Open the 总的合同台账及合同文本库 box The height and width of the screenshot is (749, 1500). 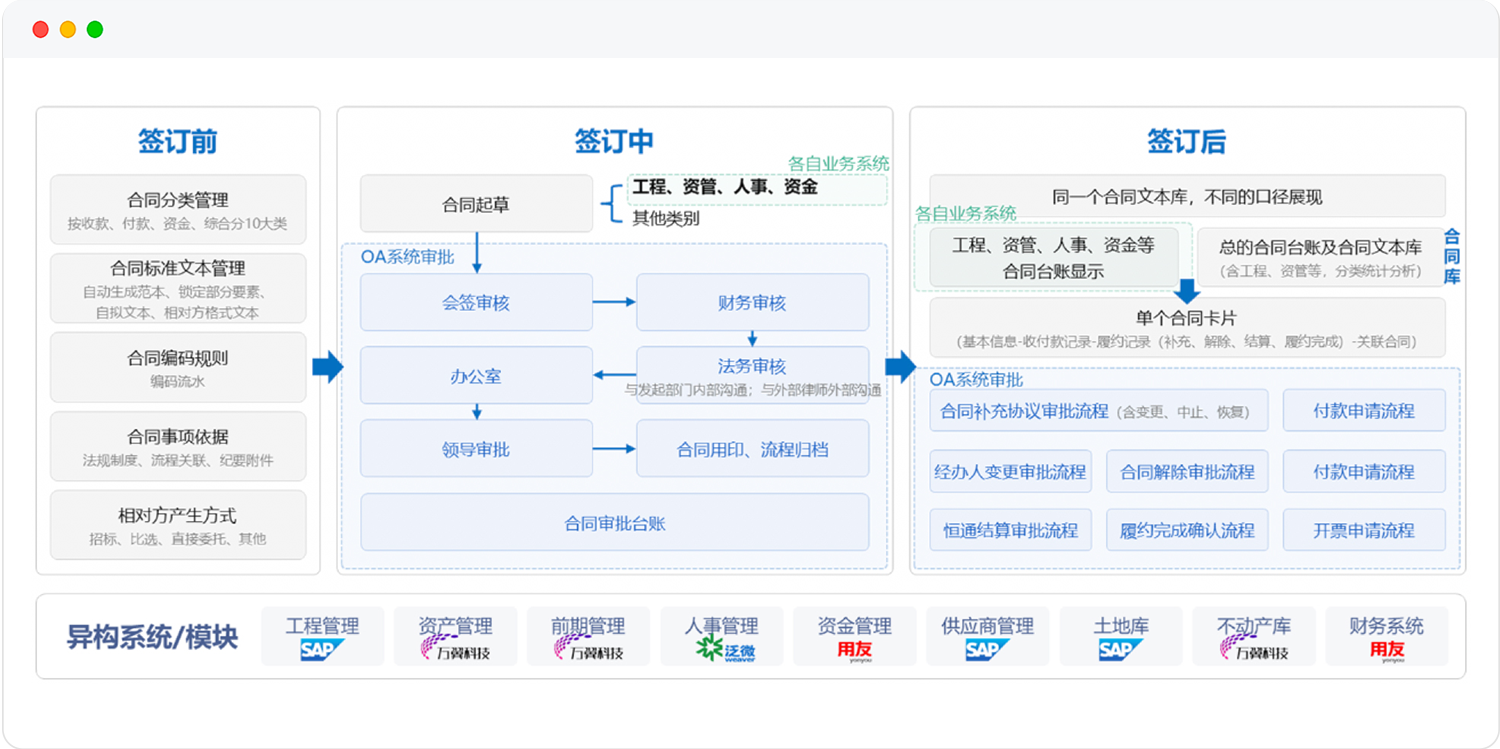point(1321,257)
